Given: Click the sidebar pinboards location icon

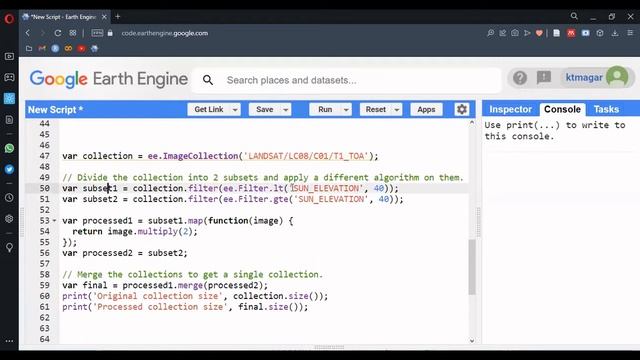Looking at the screenshot, I should point(9,247).
